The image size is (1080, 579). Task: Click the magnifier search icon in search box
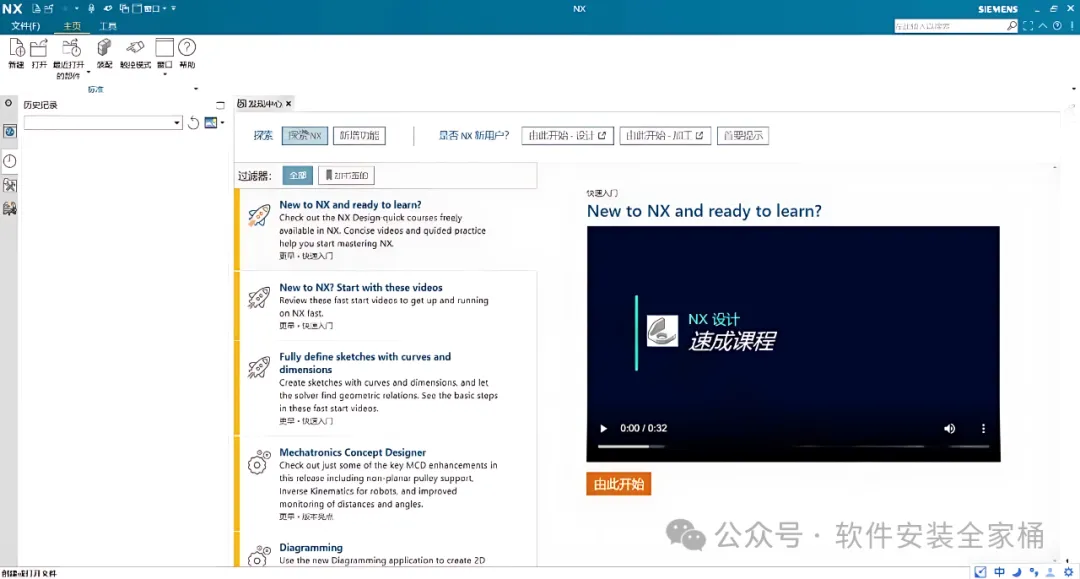1011,26
